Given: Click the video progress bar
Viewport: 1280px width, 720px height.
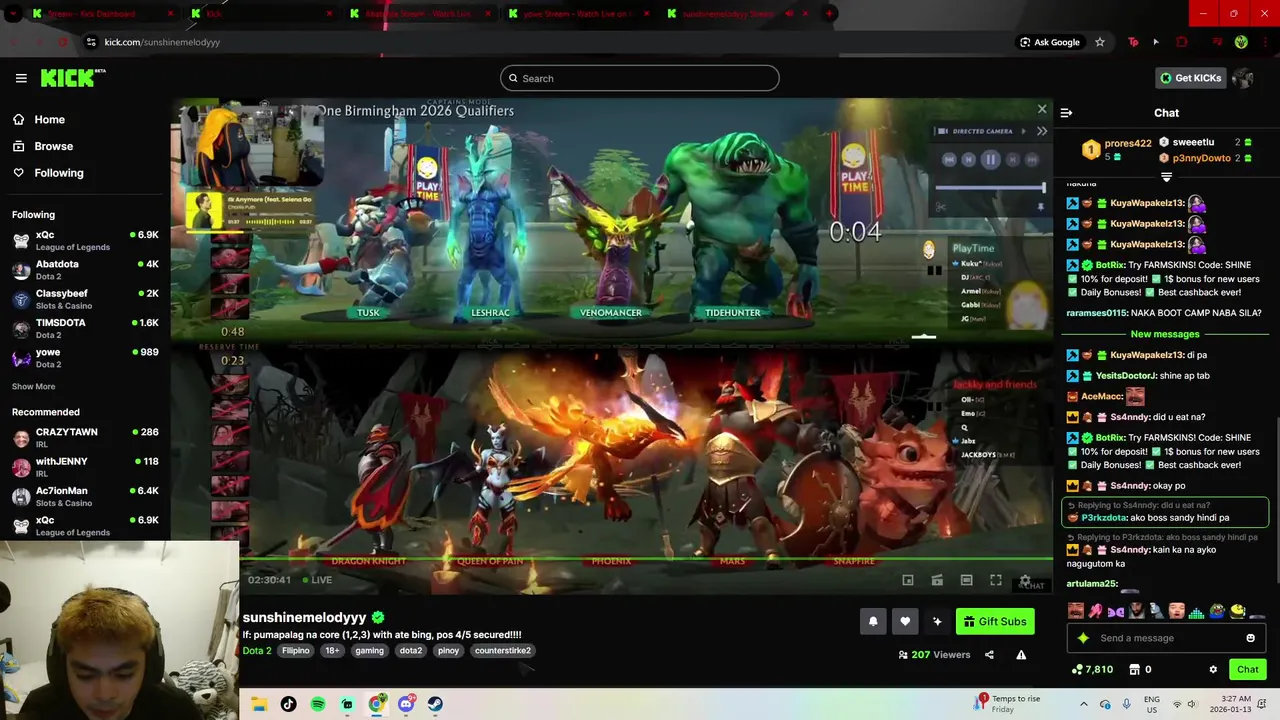Looking at the screenshot, I should pos(646,560).
